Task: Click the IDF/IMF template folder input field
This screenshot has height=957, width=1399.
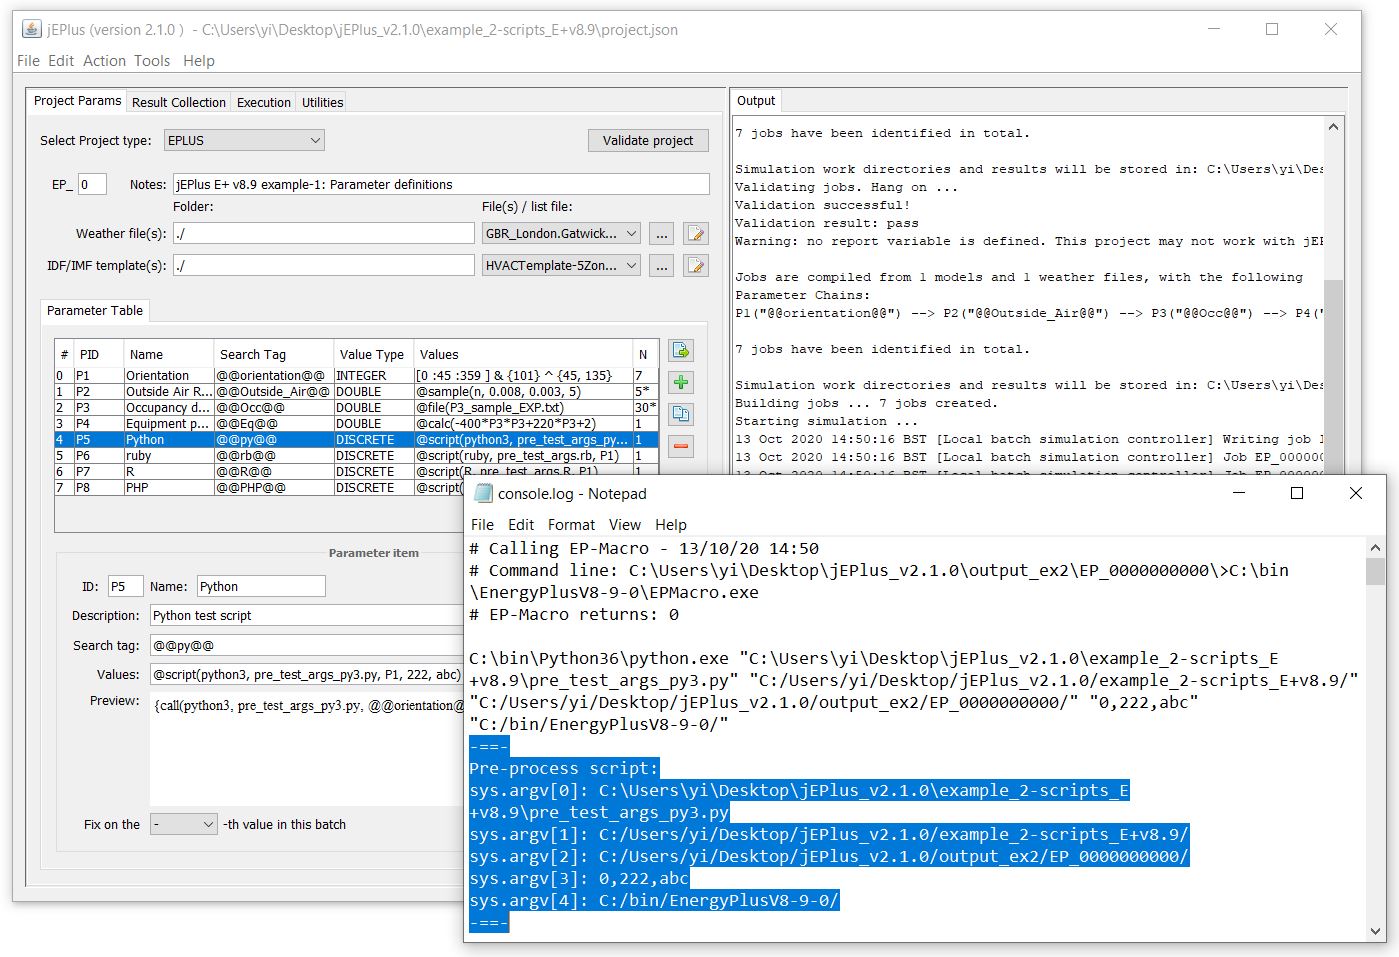Action: [324, 265]
